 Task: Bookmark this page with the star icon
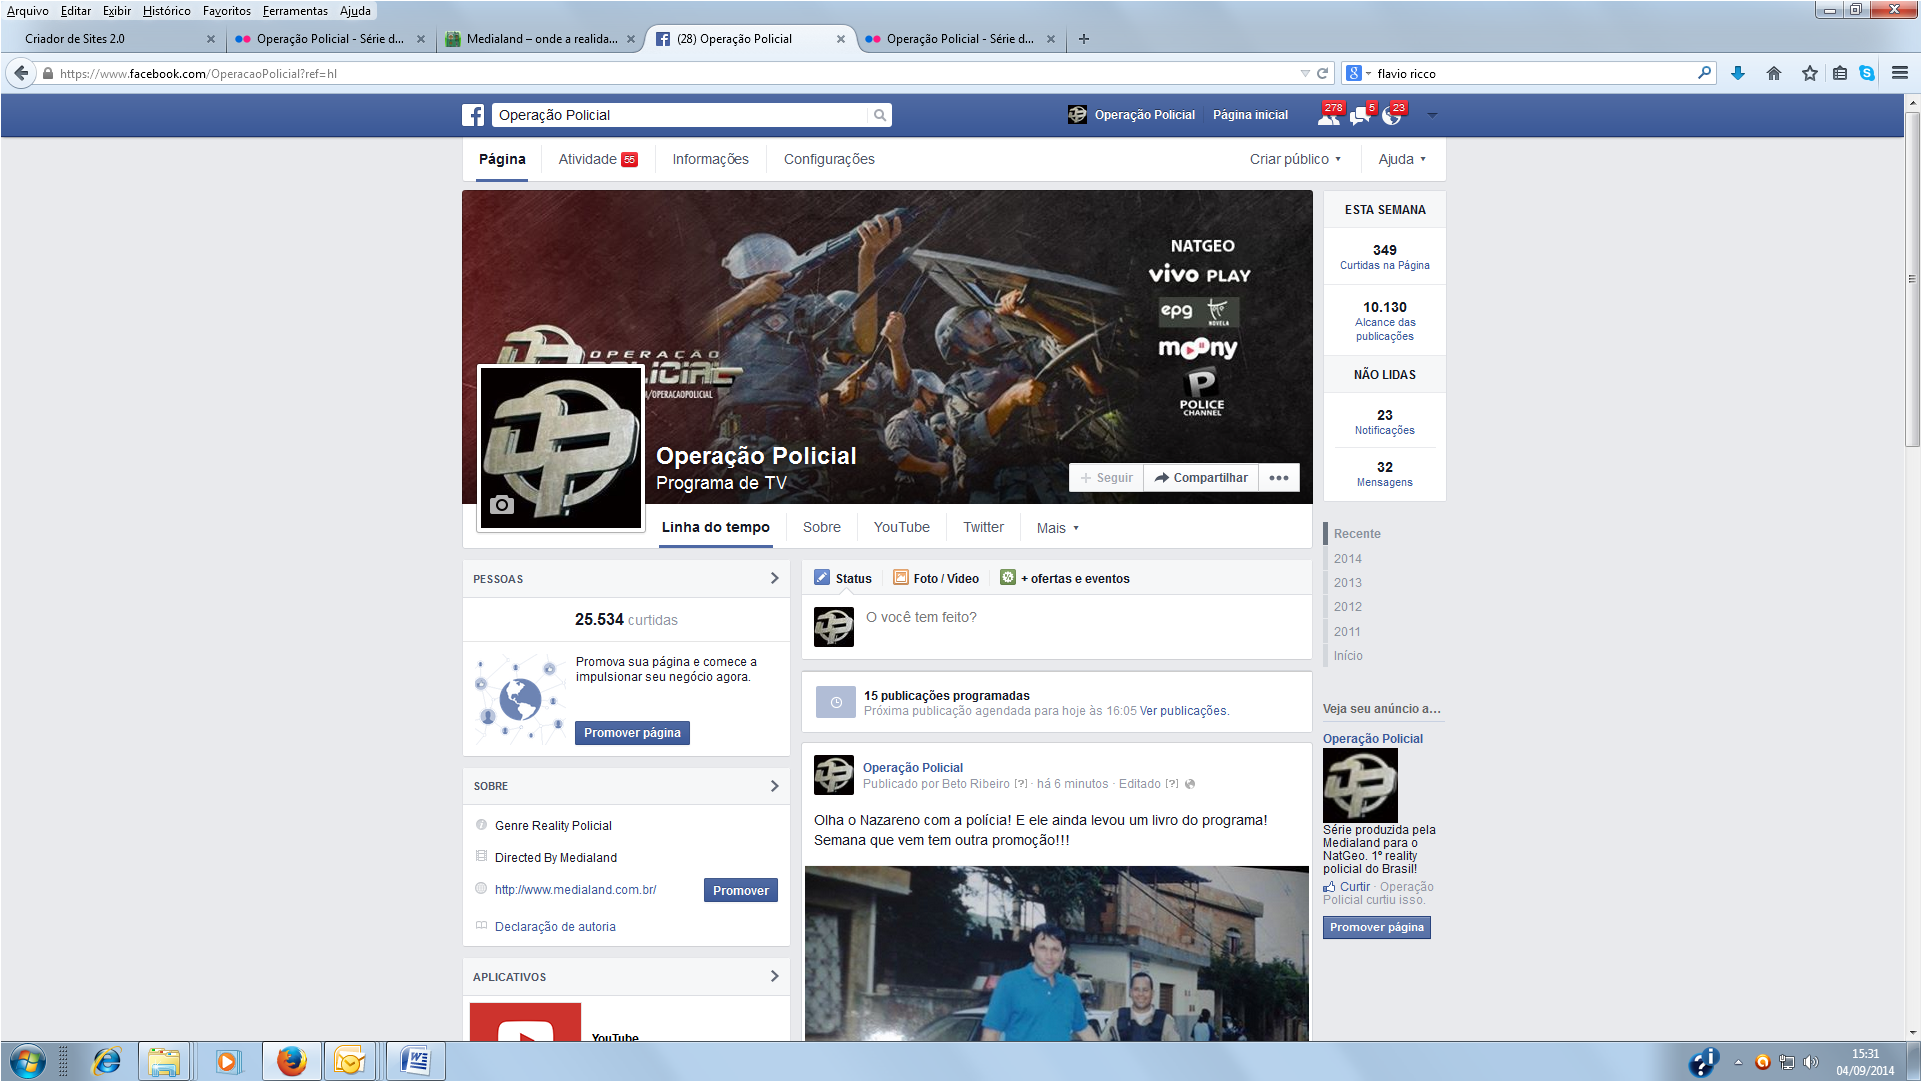[1810, 73]
